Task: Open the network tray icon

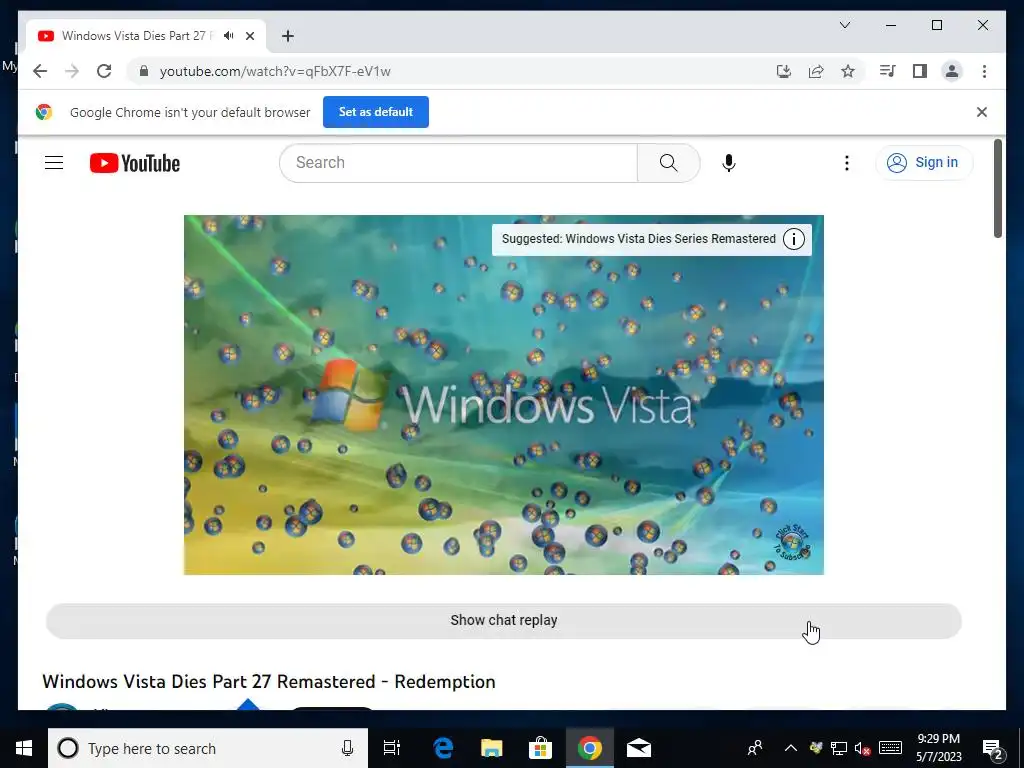Action: pos(839,748)
